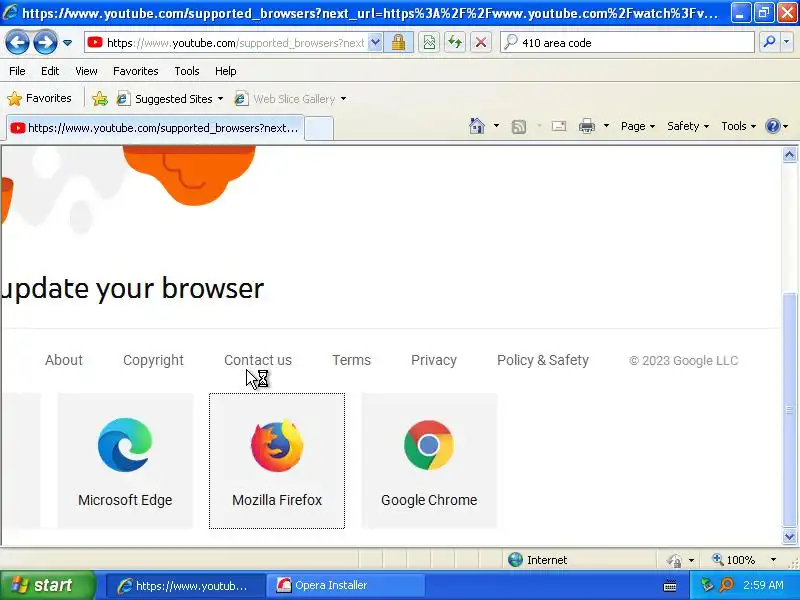Open the Edit menu
This screenshot has width=800, height=600.
[50, 71]
